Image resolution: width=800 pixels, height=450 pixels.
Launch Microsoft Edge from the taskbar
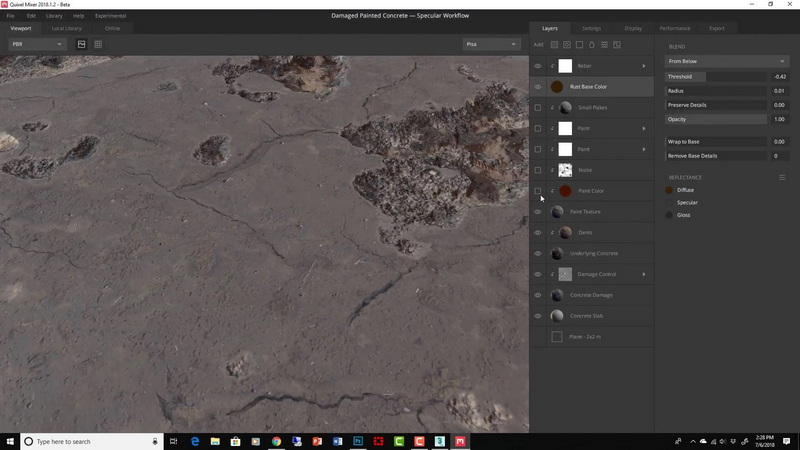195,441
